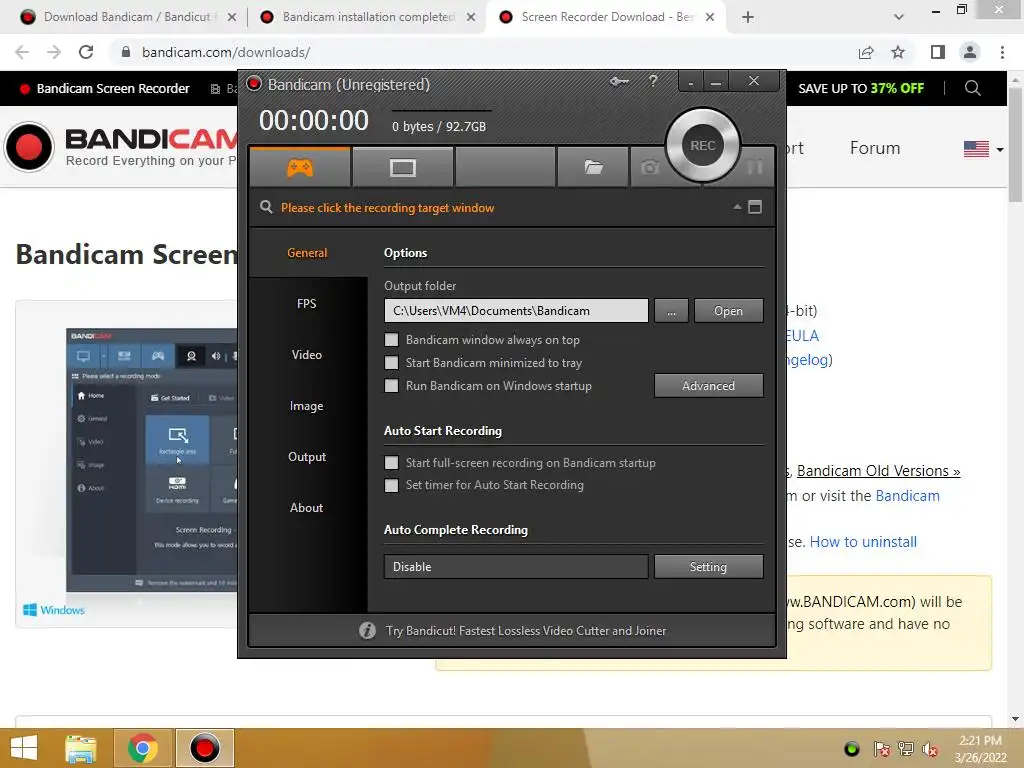Open language flag dropdown on website
This screenshot has width=1024, height=768.
tap(983, 149)
